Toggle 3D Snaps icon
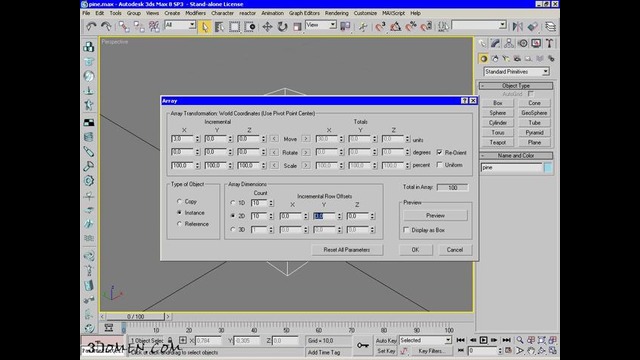Viewport: 640px width, 360px height. 380,27
